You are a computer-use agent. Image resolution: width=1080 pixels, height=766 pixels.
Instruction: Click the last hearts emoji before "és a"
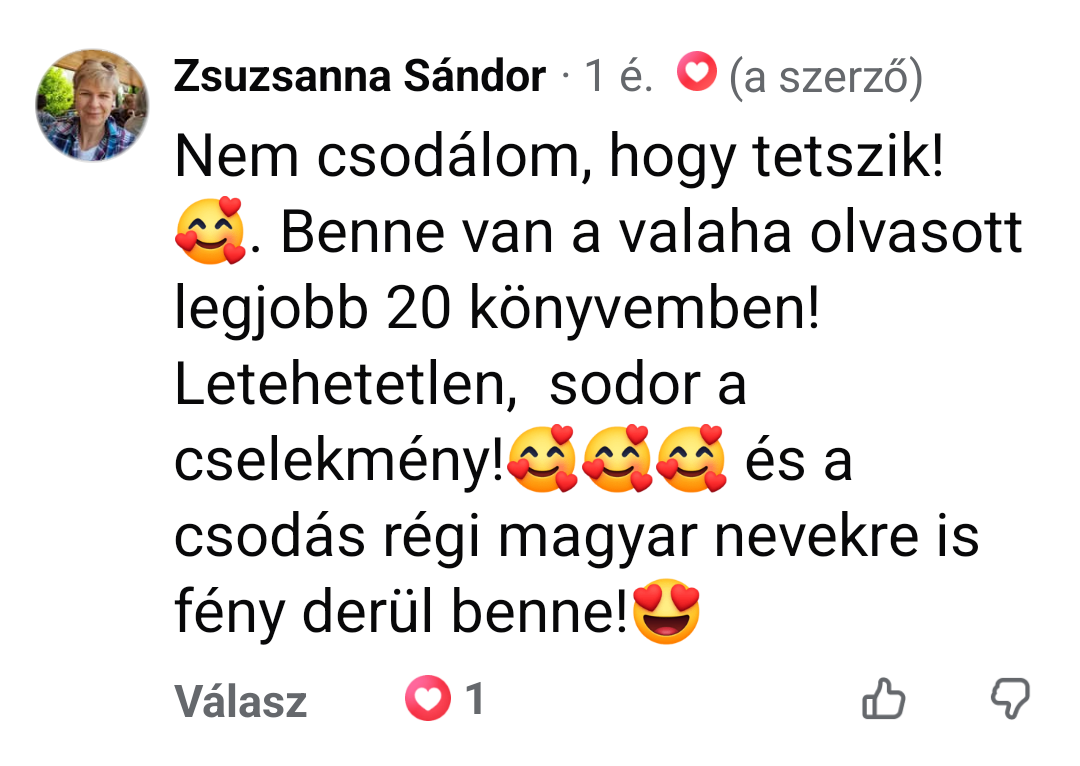[691, 459]
